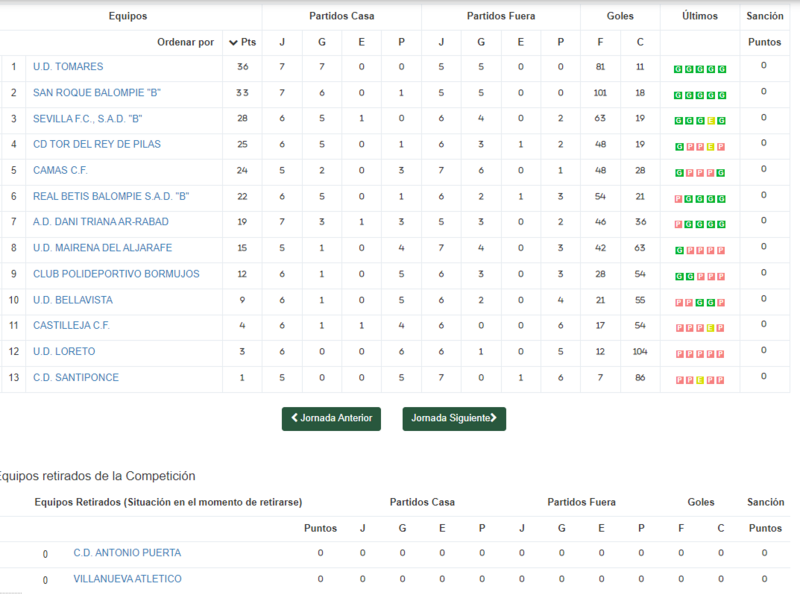Go to Jornada Anterior
The image size is (800, 595).
331,418
